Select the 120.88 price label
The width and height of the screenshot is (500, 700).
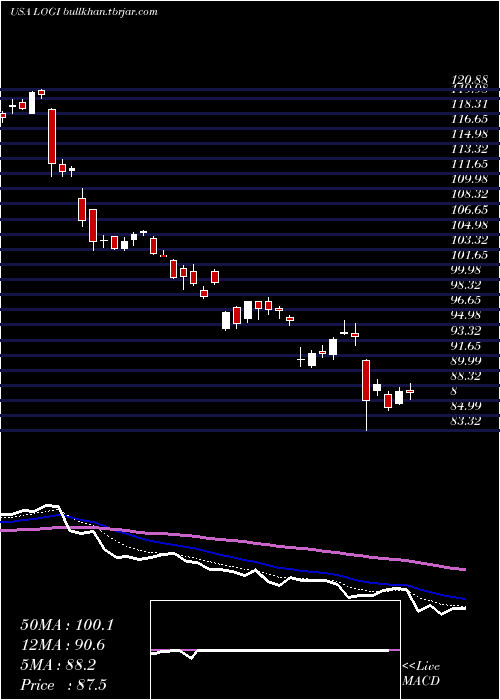point(470,81)
